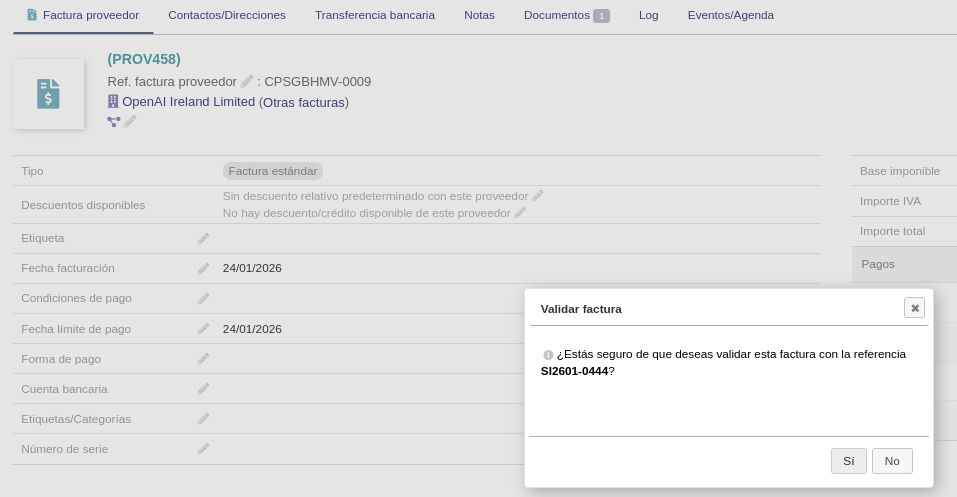
Task: Edit the default relative discount pencil icon
Action: [x=537, y=196]
